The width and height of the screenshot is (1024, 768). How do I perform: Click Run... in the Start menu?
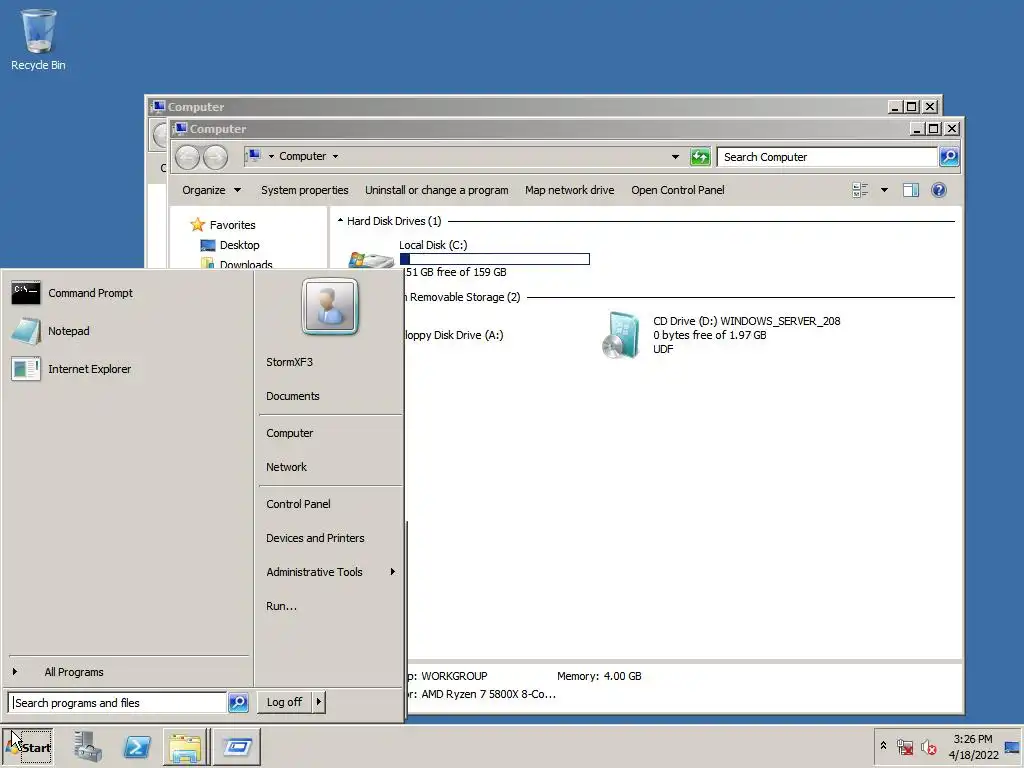(x=281, y=606)
